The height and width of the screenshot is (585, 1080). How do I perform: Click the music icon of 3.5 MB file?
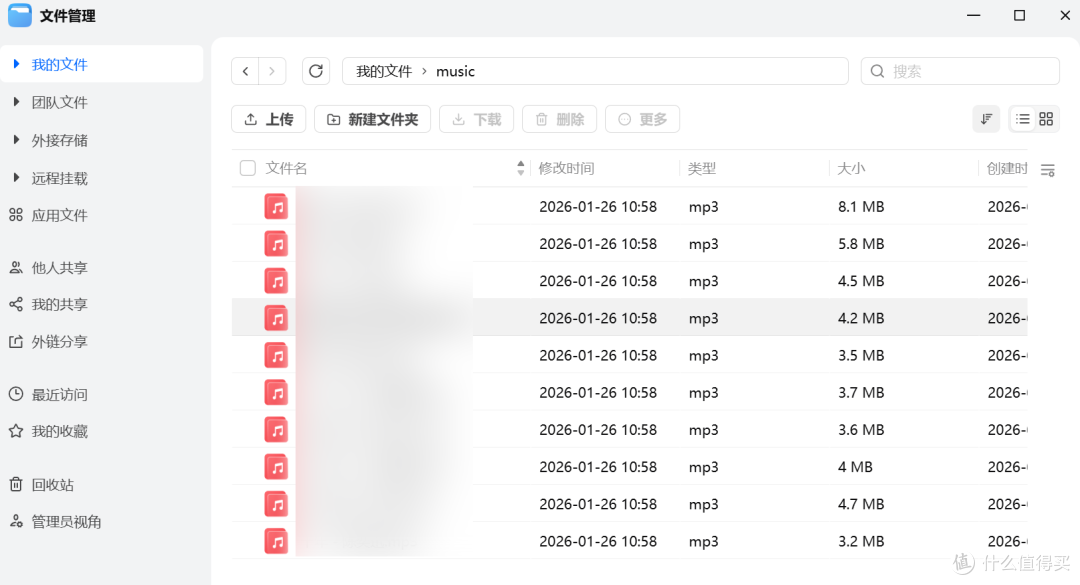pyautogui.click(x=276, y=356)
